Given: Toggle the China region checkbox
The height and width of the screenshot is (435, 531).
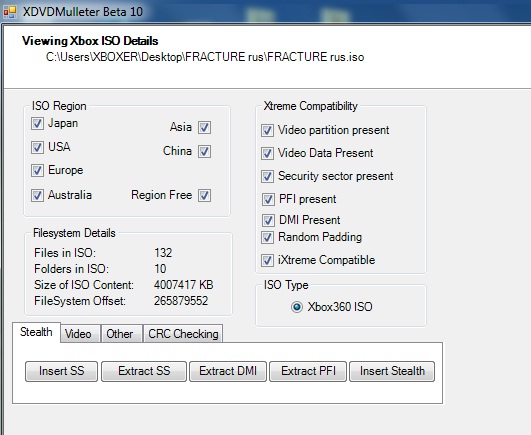Looking at the screenshot, I should [x=204, y=151].
